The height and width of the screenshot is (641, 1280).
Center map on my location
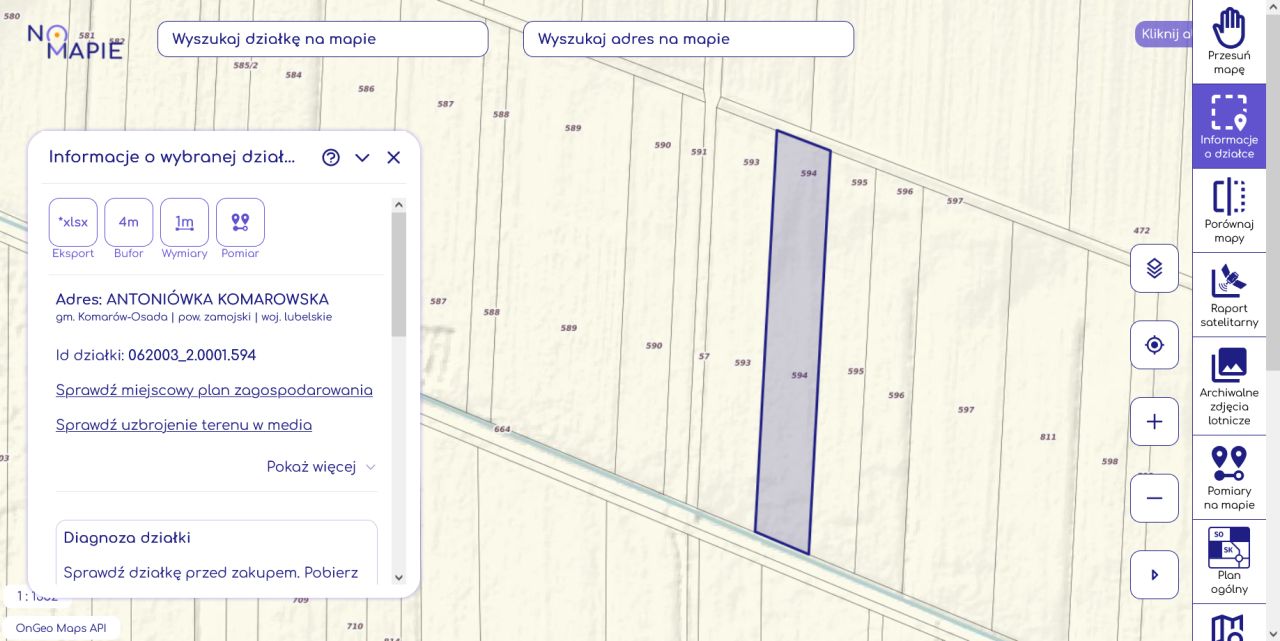coord(1154,345)
